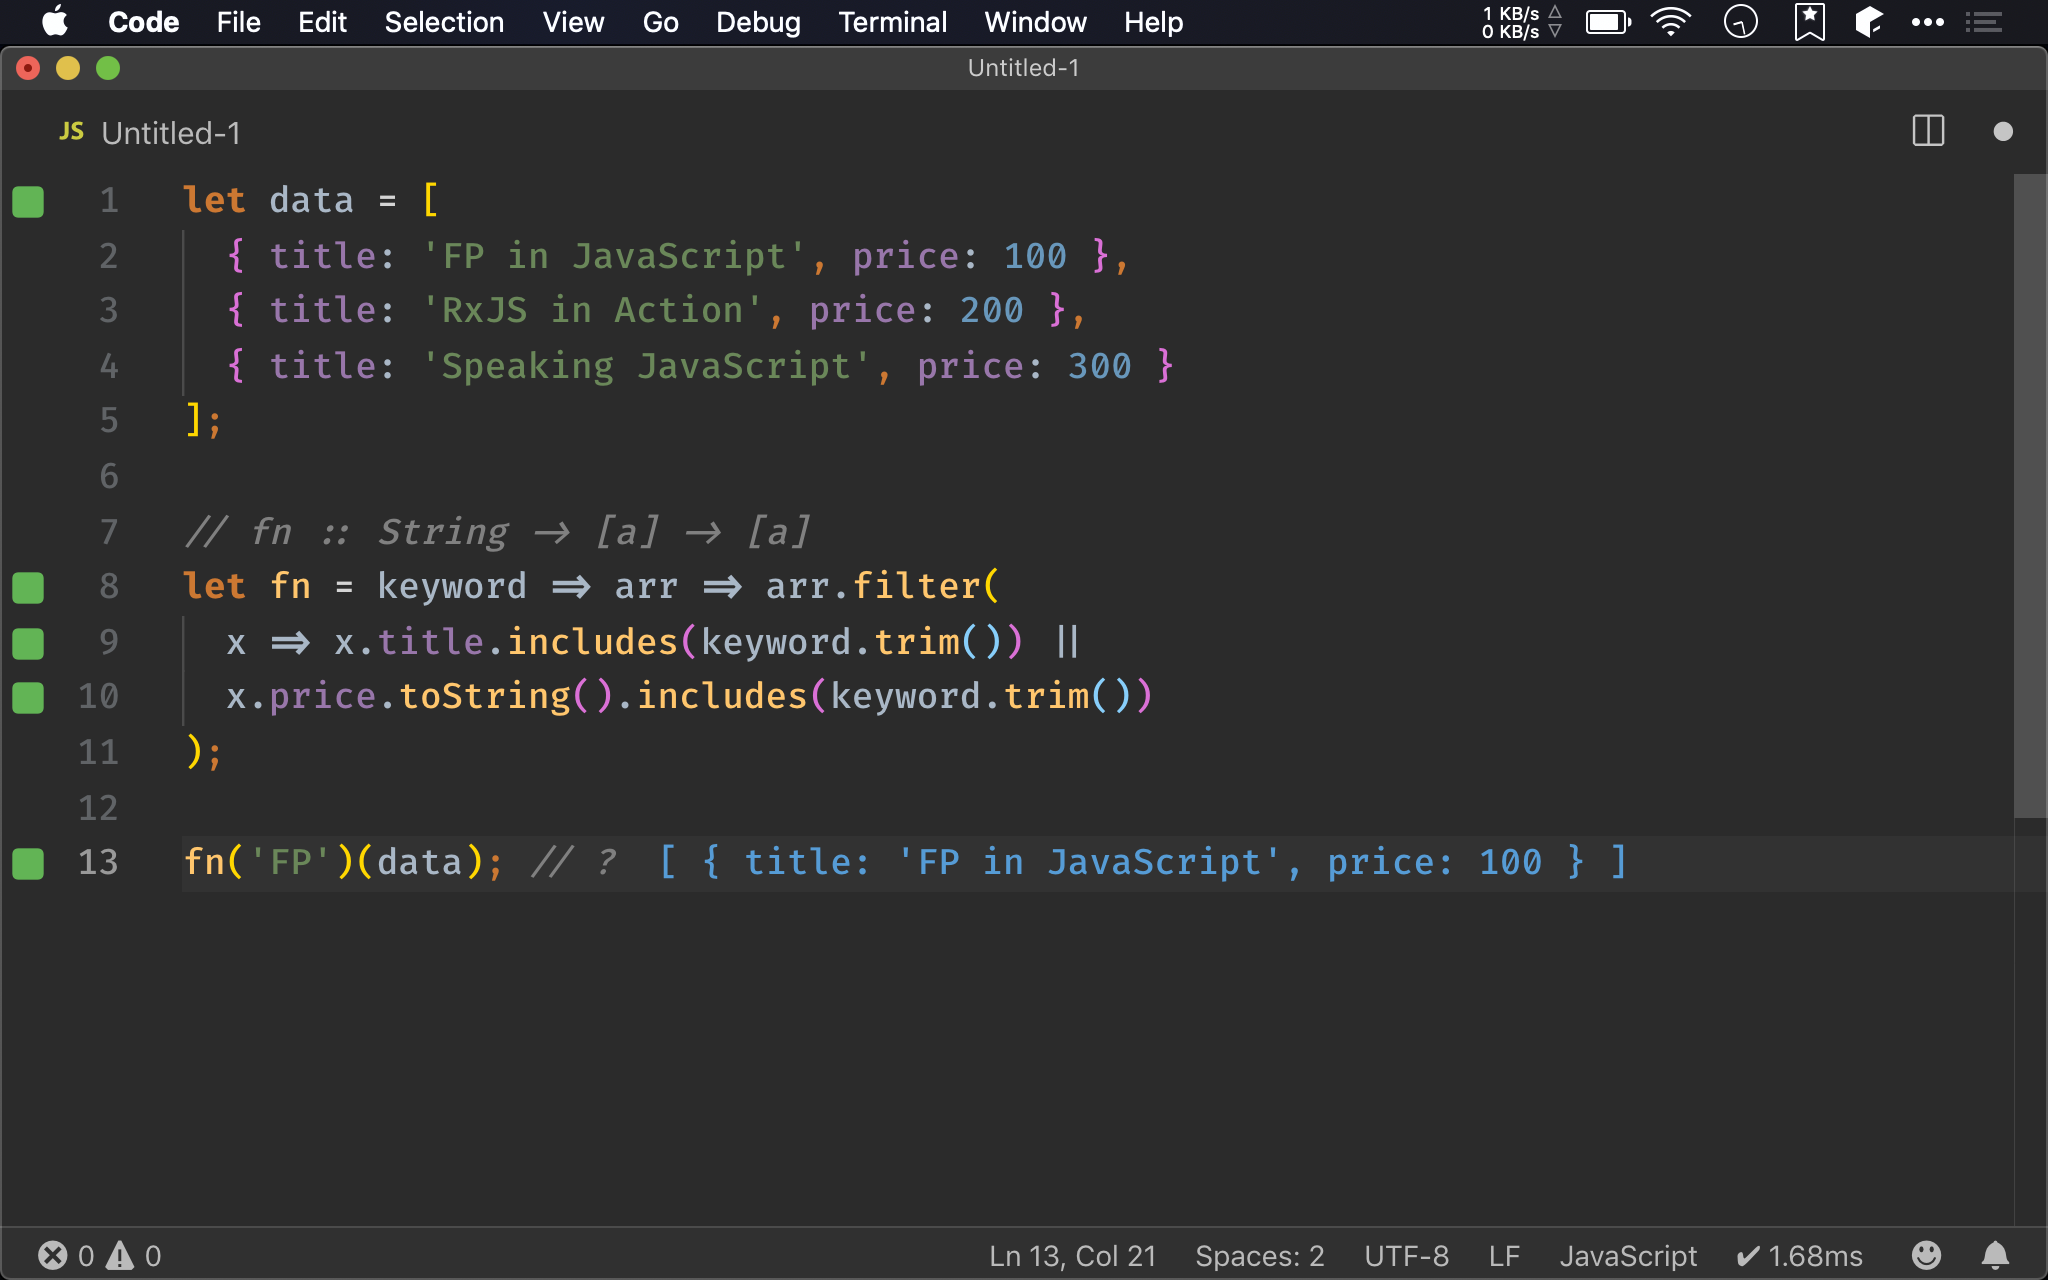
Task: Click the editor vertical scrollbar
Action: [2030, 495]
